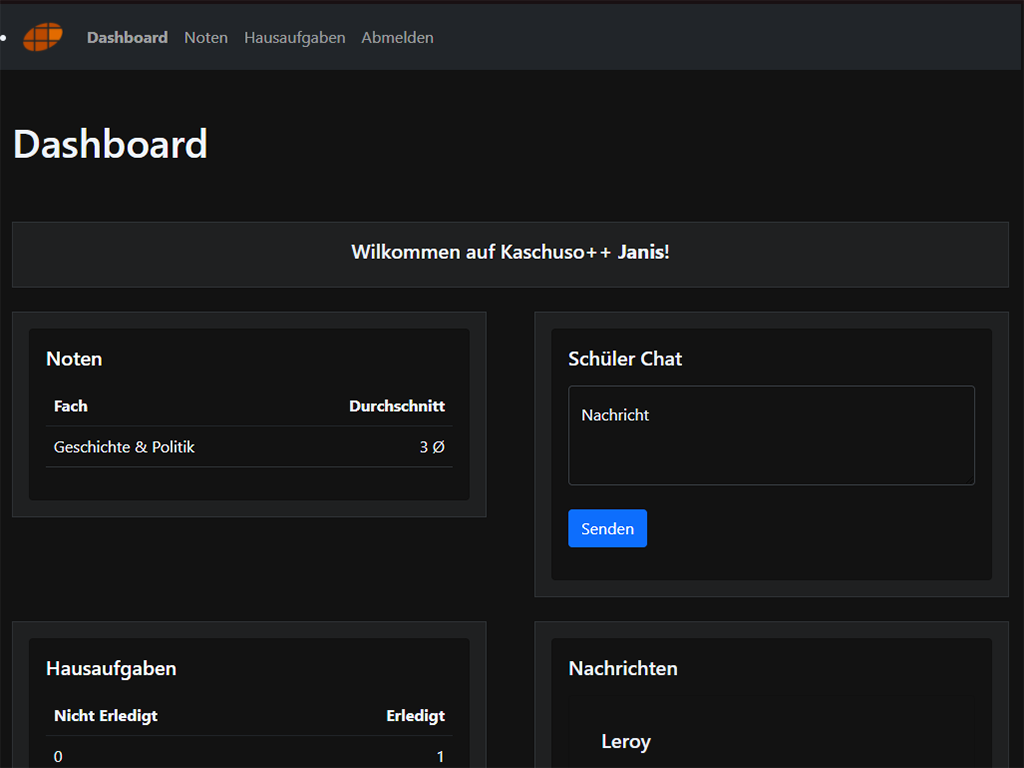
Task: Click the Noten card title
Action: tap(74, 359)
